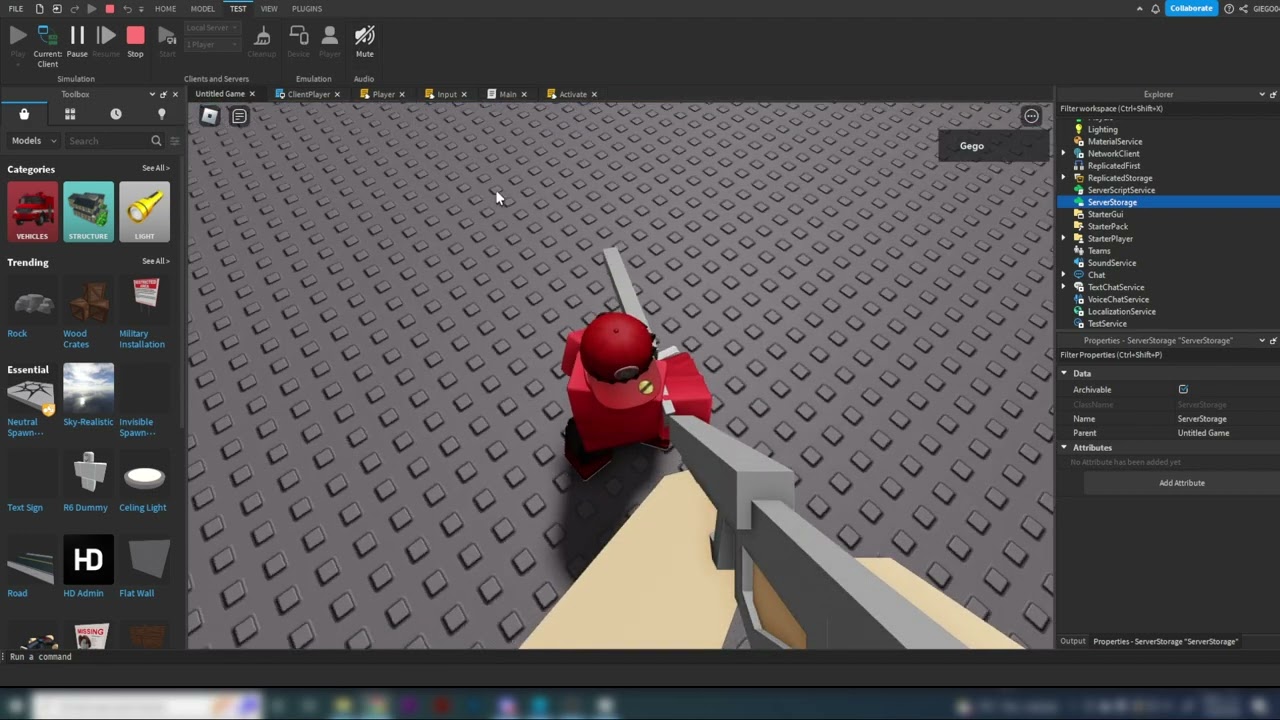Image resolution: width=1280 pixels, height=720 pixels.
Task: Open the in-game chat icon in viewport
Action: 239,116
